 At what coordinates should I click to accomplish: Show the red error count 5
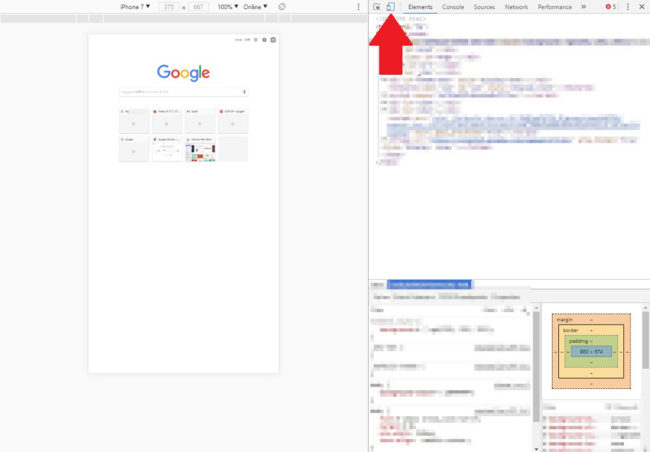[x=611, y=7]
